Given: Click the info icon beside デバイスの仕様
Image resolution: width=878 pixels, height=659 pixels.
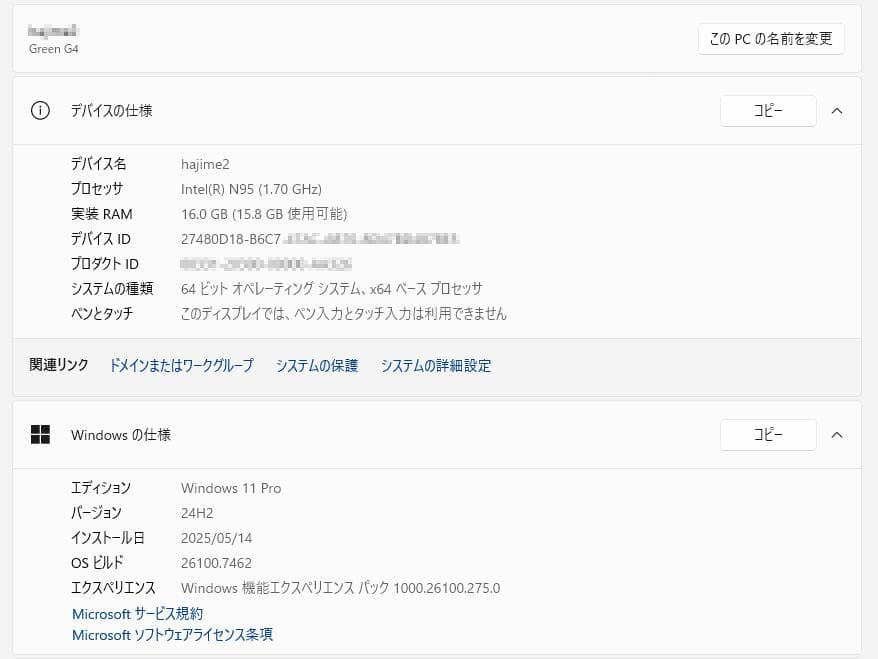Looking at the screenshot, I should 39,111.
